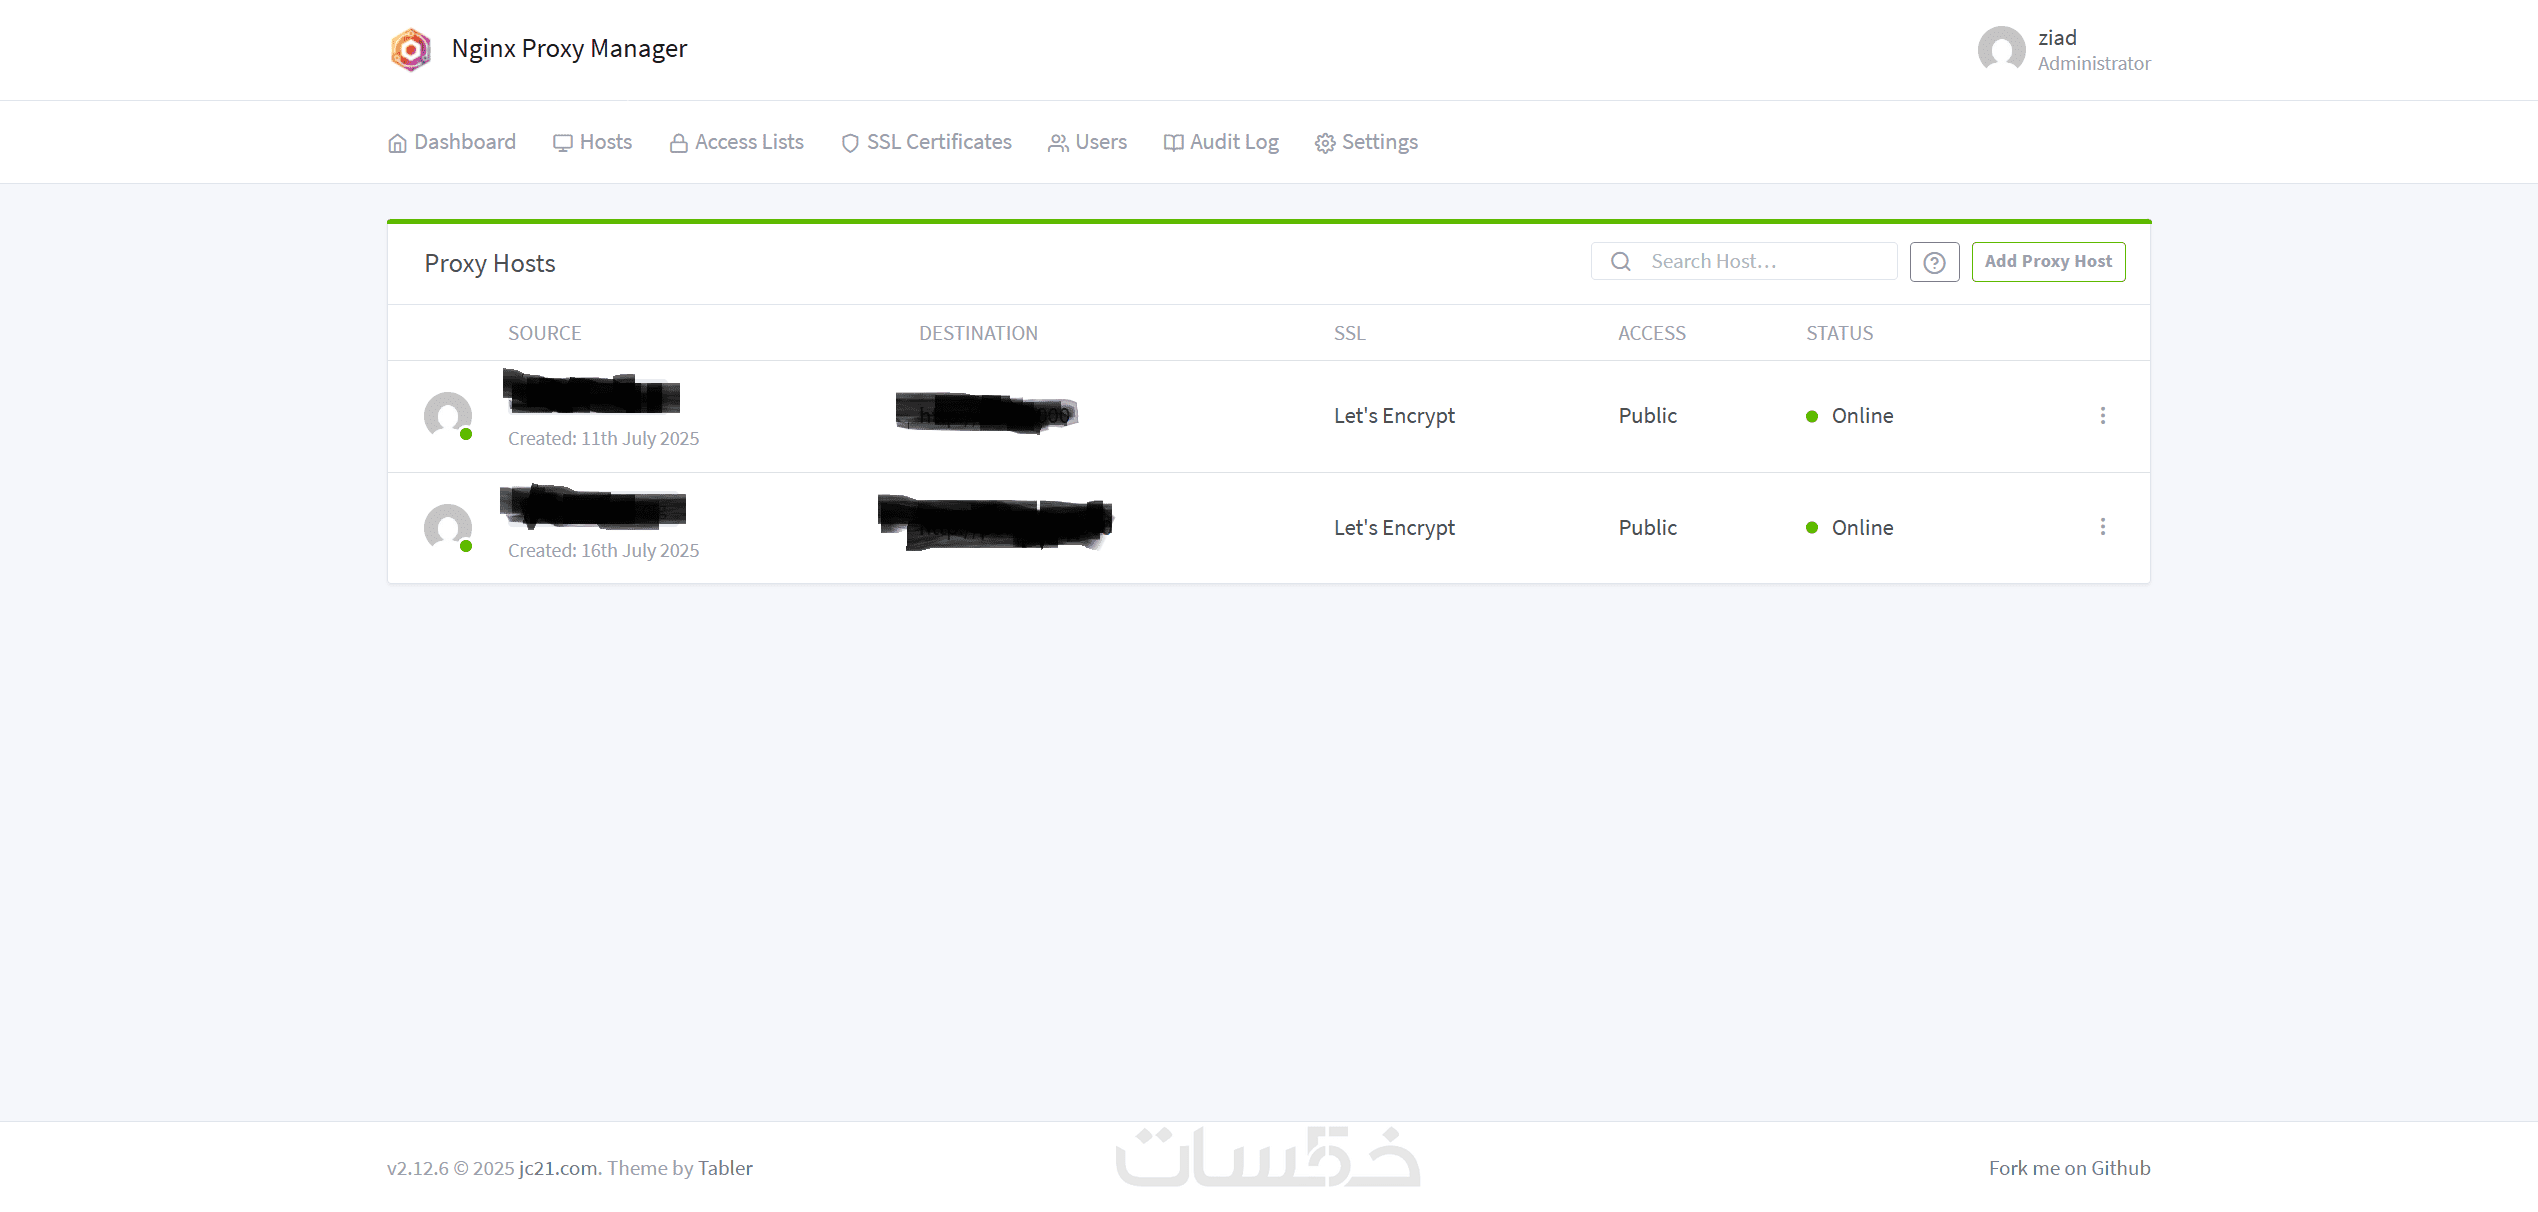Open the Dashboard home icon tab
2538x1212 pixels.
tap(451, 142)
